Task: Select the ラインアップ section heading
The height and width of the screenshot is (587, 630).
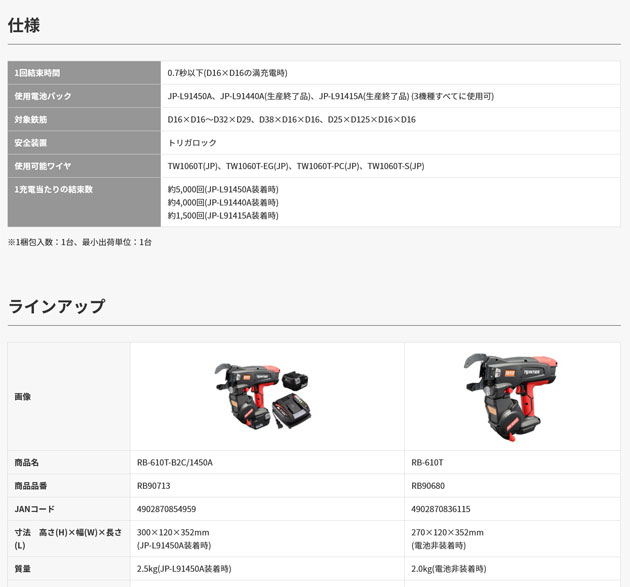Action: 56,306
